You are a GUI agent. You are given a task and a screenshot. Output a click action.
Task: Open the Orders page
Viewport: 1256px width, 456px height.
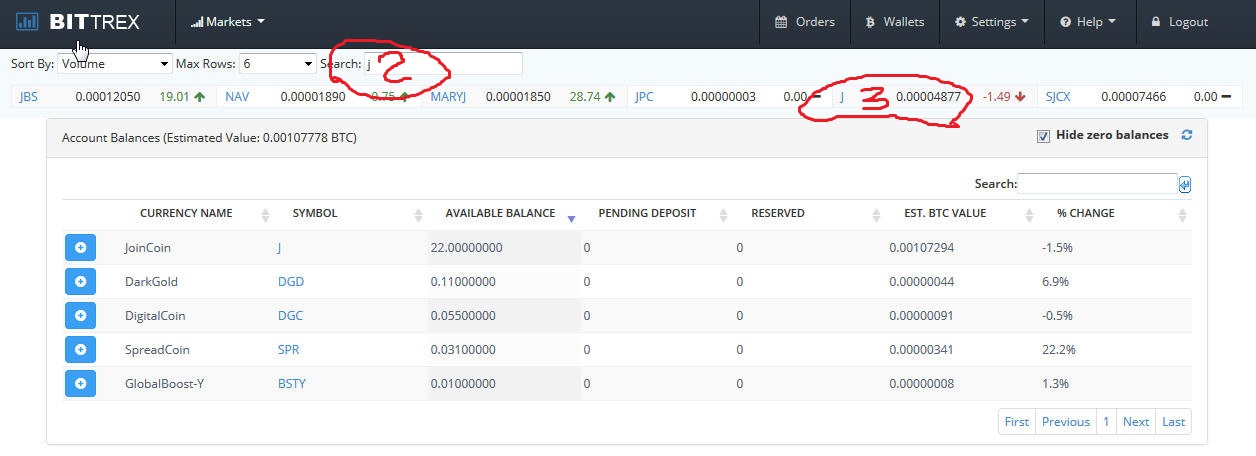pos(805,21)
